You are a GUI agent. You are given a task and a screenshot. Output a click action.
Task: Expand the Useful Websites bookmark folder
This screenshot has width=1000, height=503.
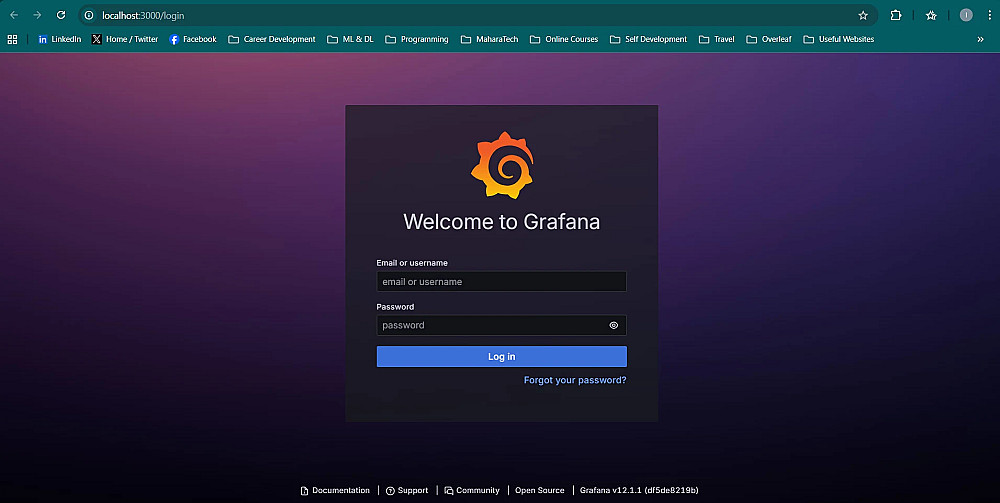[x=838, y=40]
